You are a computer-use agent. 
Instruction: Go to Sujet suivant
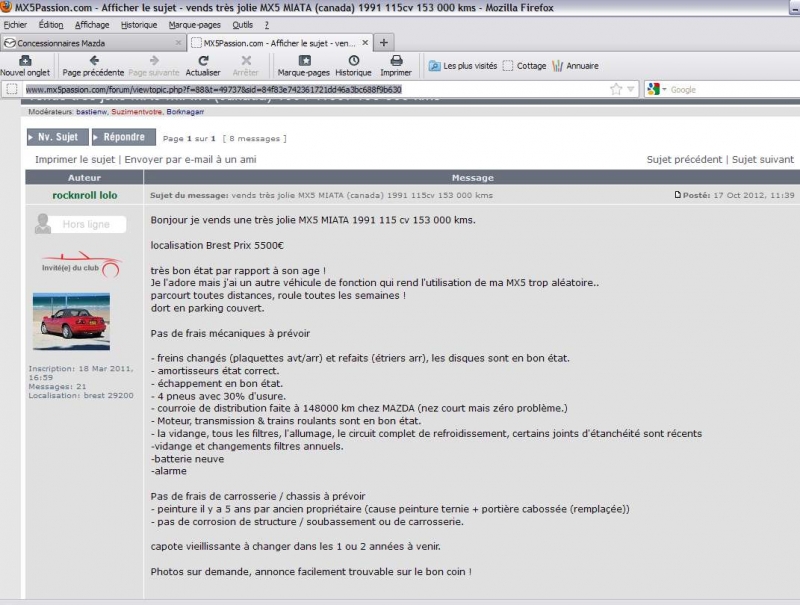click(763, 159)
